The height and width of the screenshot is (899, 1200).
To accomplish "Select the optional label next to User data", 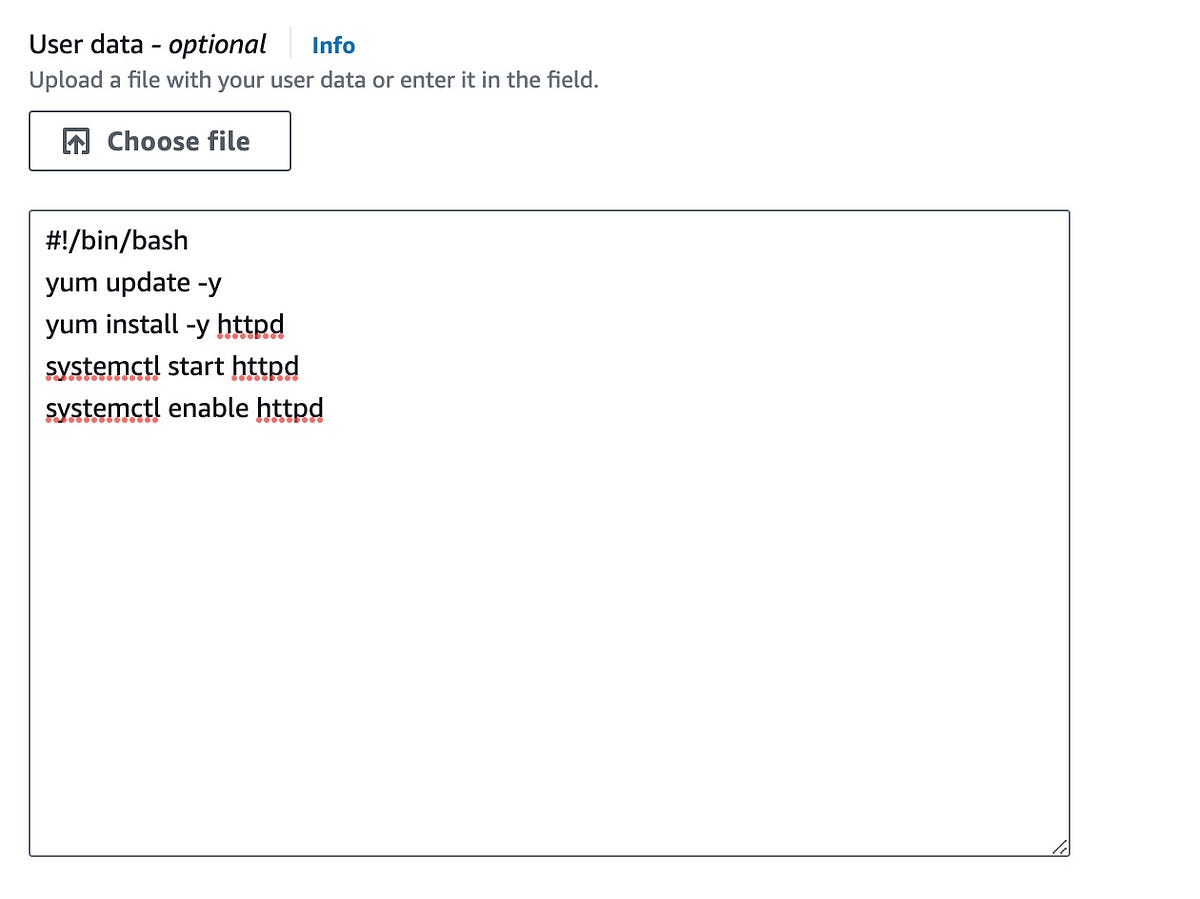I will tap(218, 44).
